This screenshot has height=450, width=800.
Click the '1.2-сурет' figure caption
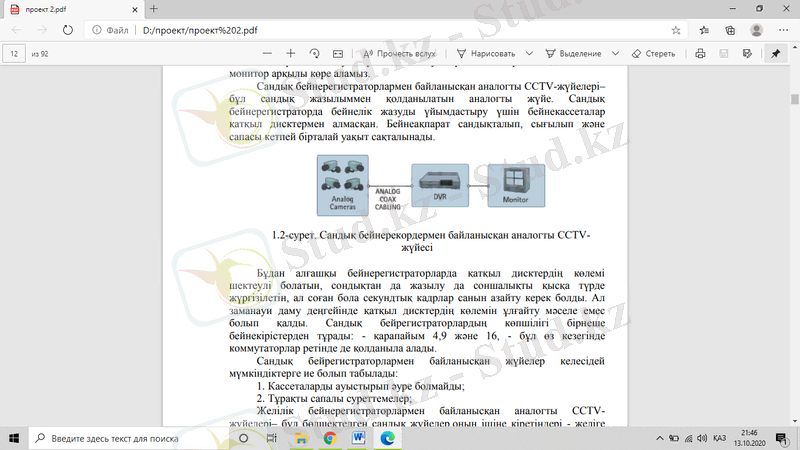pos(431,241)
